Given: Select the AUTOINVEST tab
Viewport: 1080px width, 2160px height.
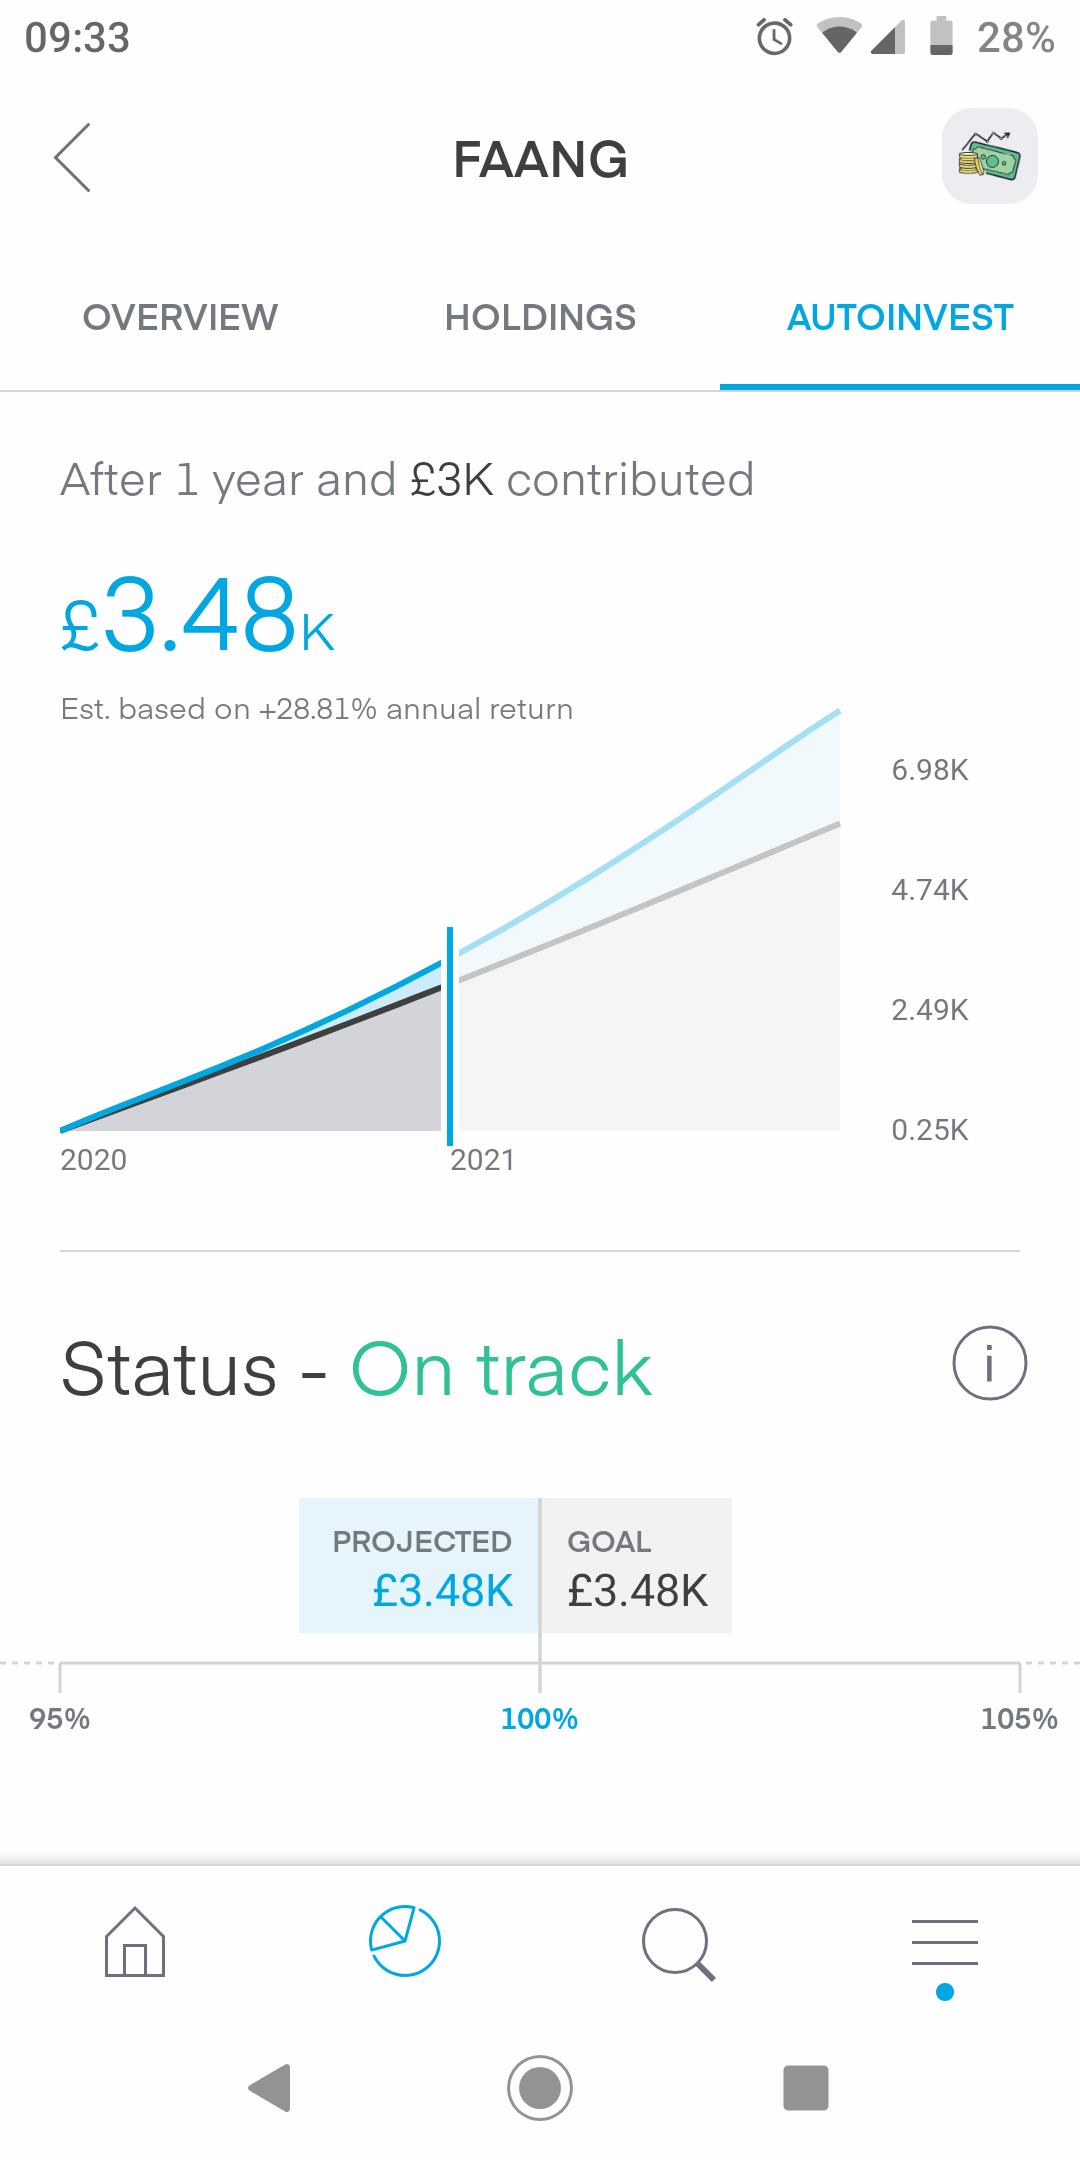Looking at the screenshot, I should 900,318.
